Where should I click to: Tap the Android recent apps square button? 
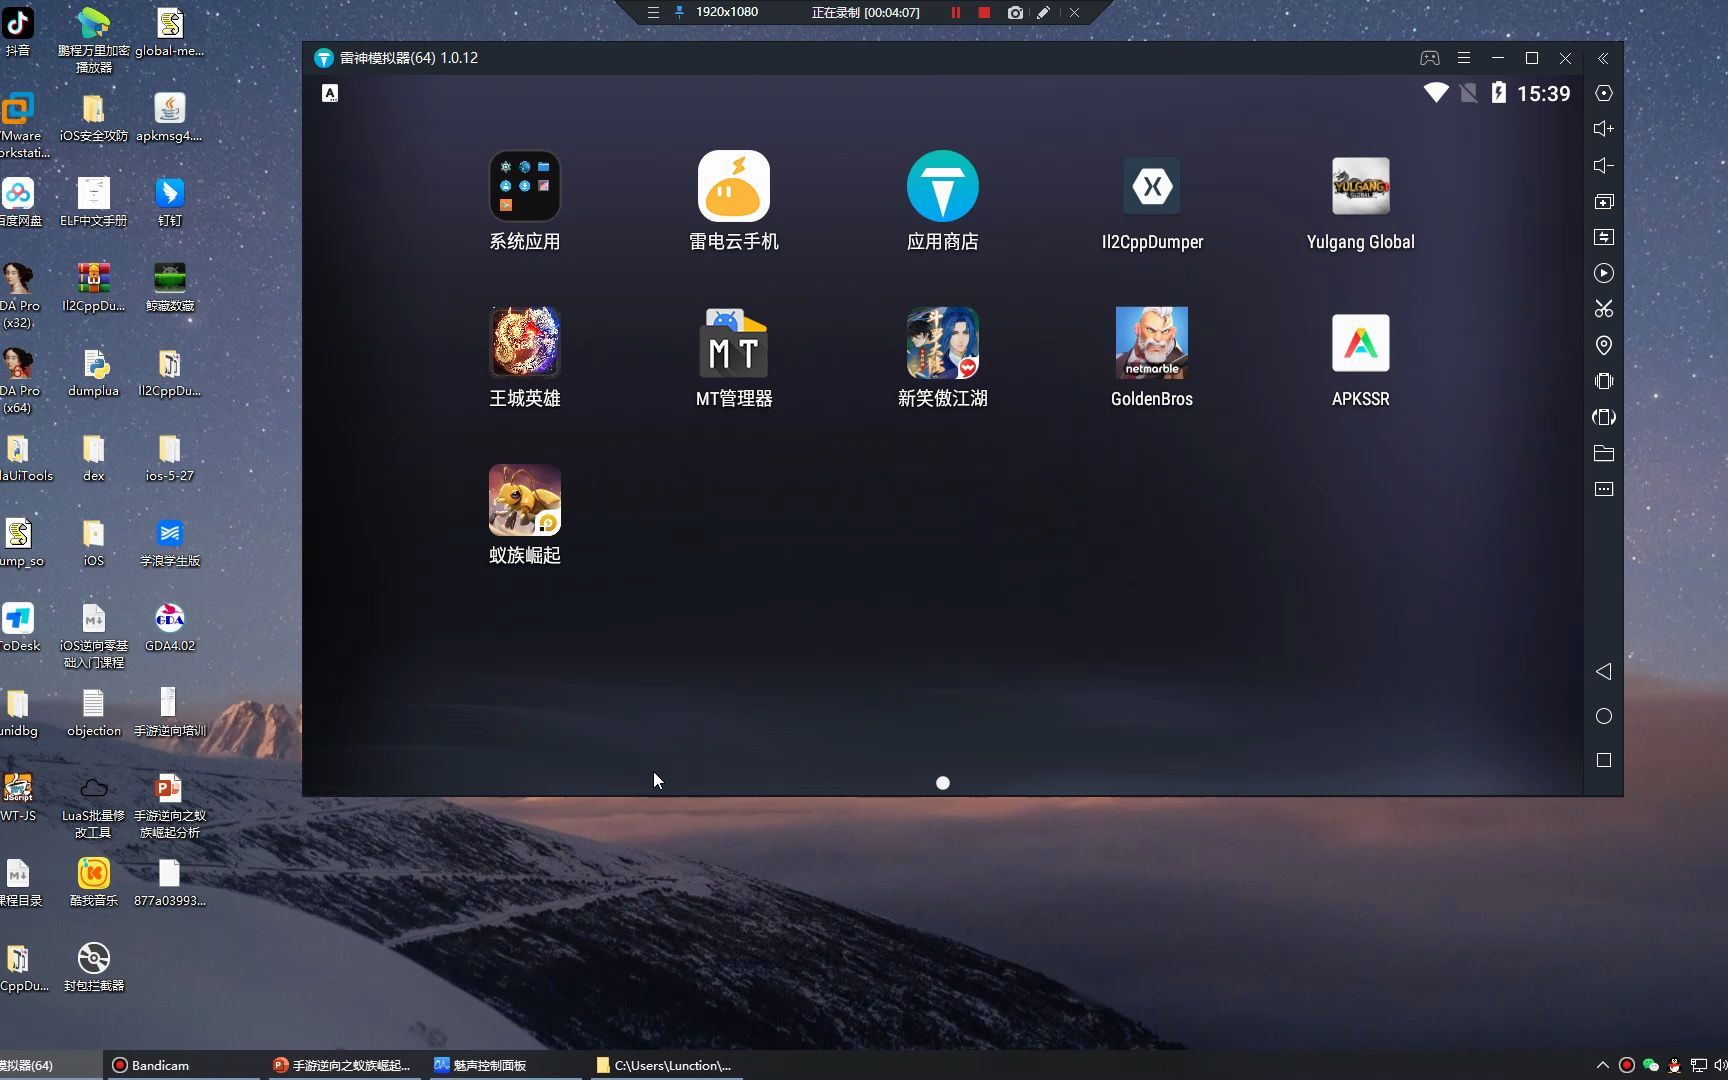click(x=1604, y=760)
